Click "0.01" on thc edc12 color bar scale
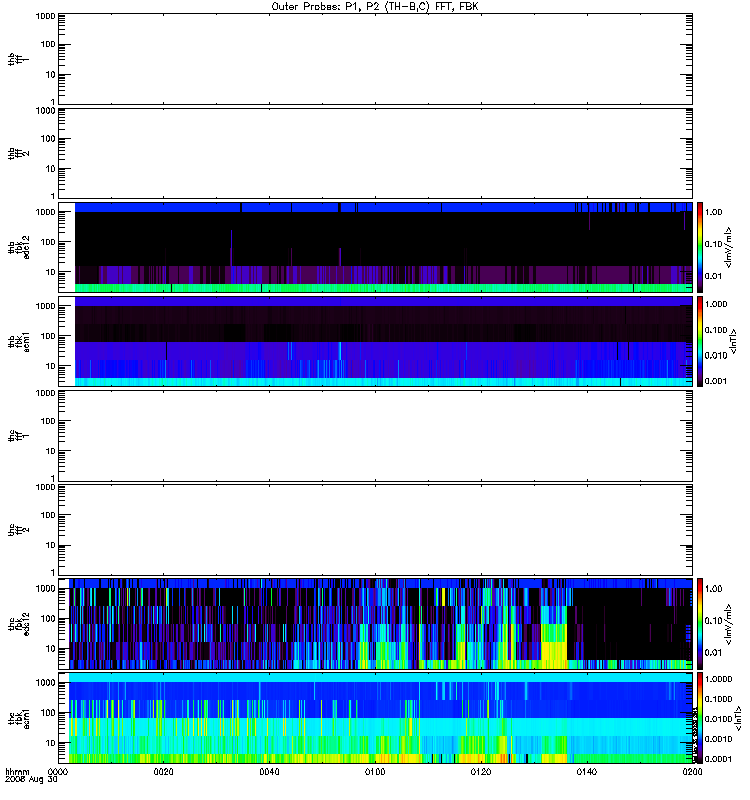 (713, 653)
